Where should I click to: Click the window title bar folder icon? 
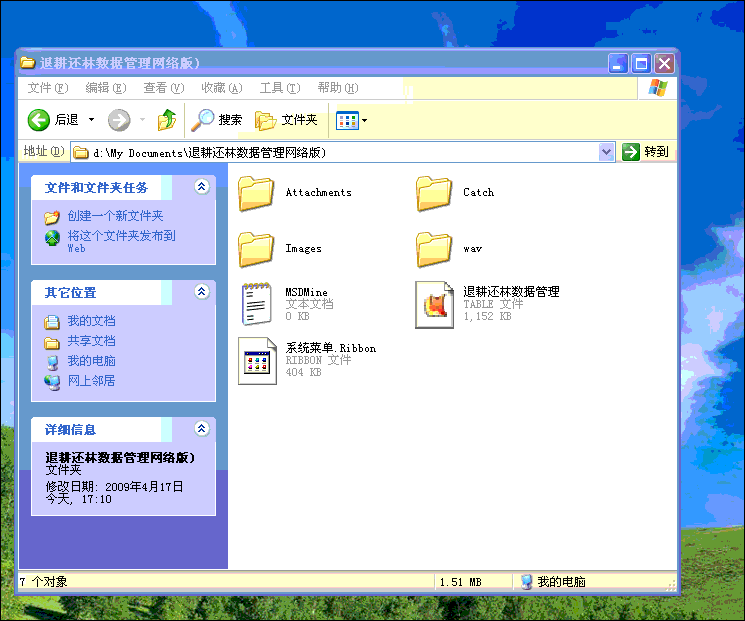point(28,62)
